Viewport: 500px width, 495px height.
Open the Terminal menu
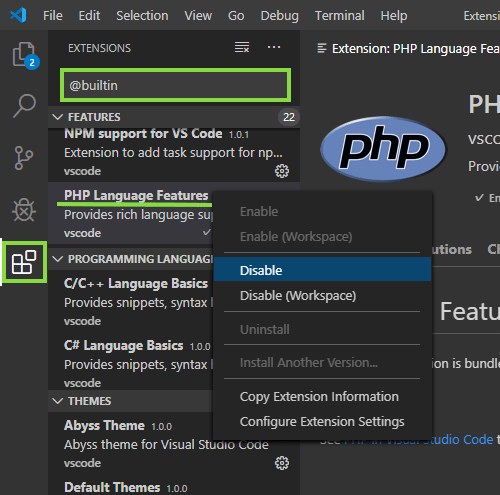[x=340, y=16]
